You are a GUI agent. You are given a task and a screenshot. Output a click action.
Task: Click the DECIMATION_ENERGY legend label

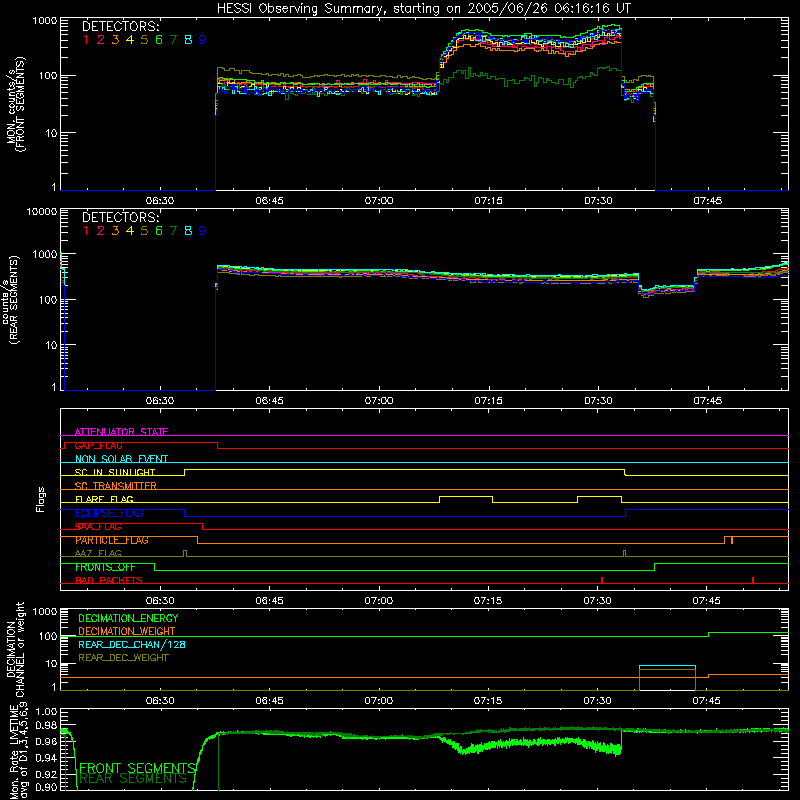tap(128, 618)
